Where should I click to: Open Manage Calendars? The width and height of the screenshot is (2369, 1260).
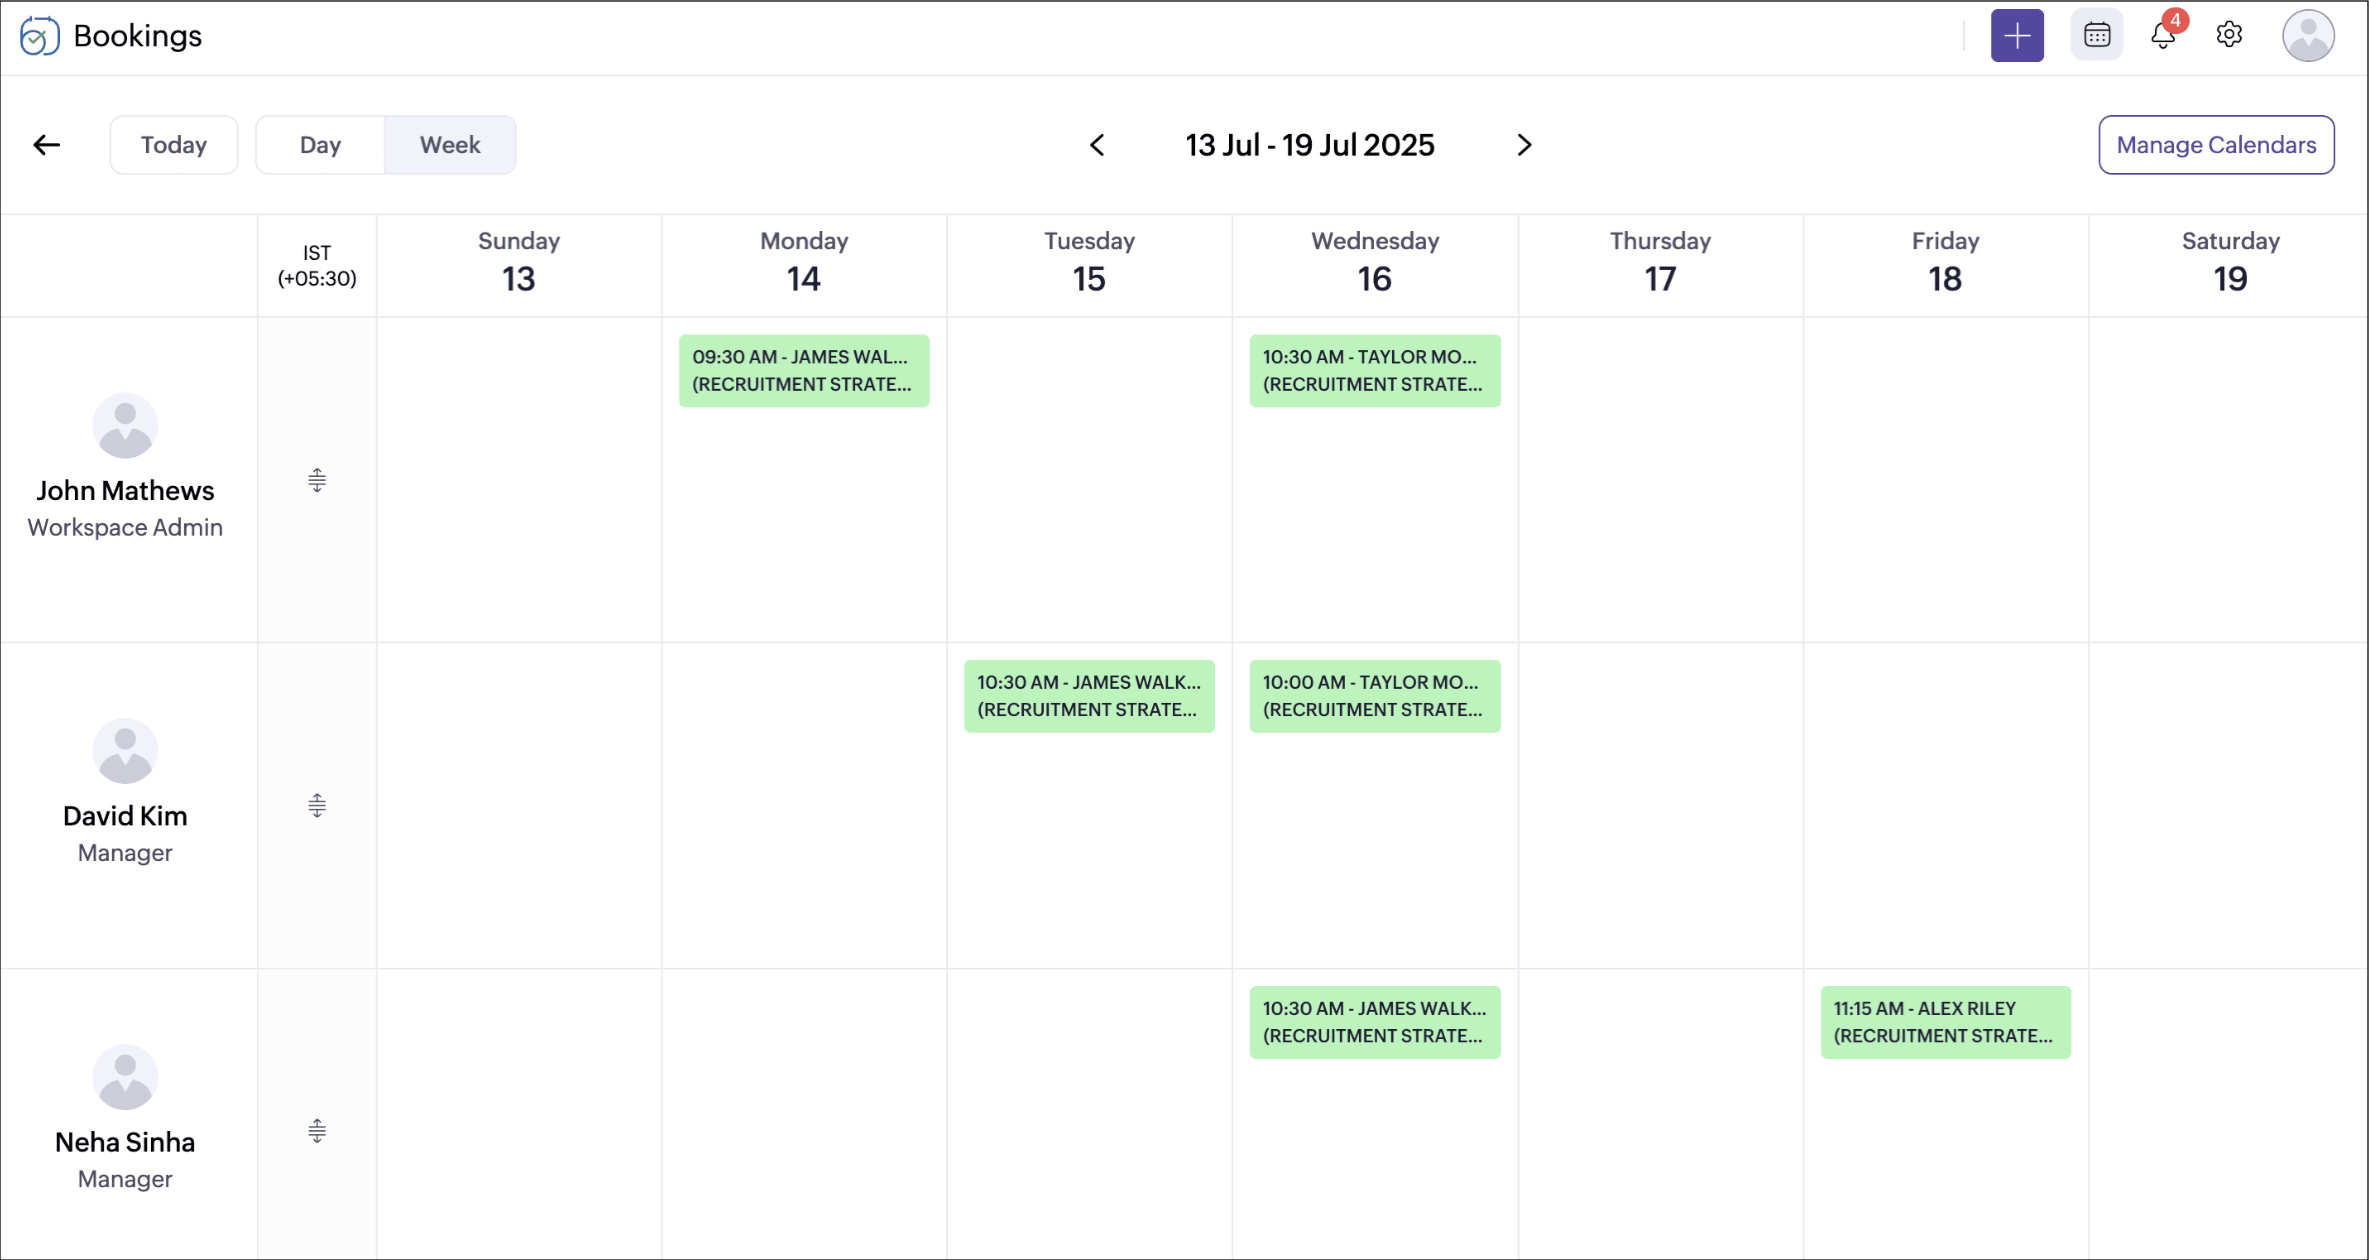click(x=2215, y=145)
